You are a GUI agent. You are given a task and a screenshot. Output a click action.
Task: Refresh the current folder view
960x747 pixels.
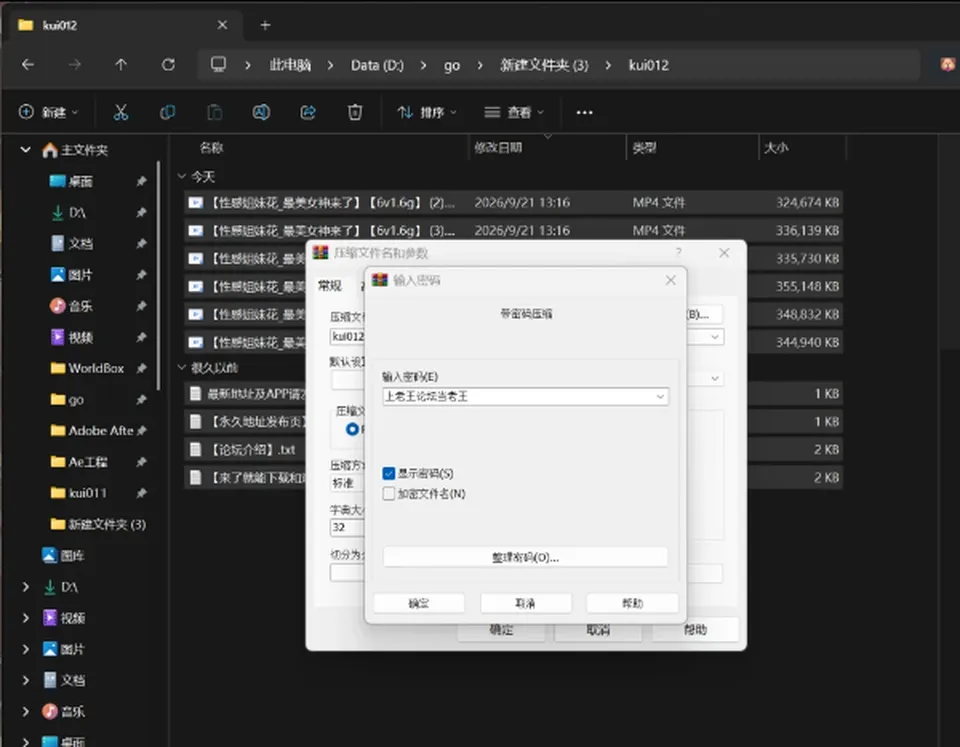coord(168,64)
